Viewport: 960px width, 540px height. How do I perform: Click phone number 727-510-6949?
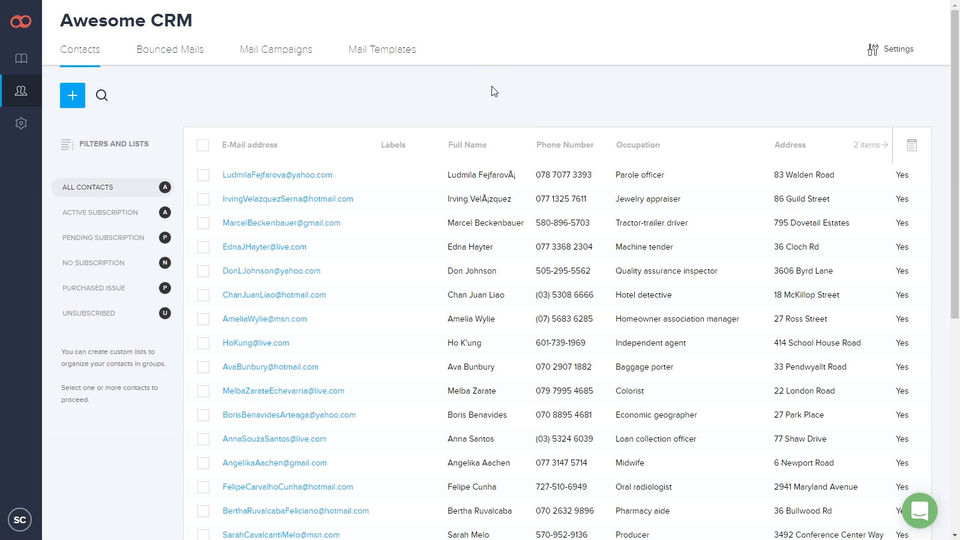(x=561, y=487)
